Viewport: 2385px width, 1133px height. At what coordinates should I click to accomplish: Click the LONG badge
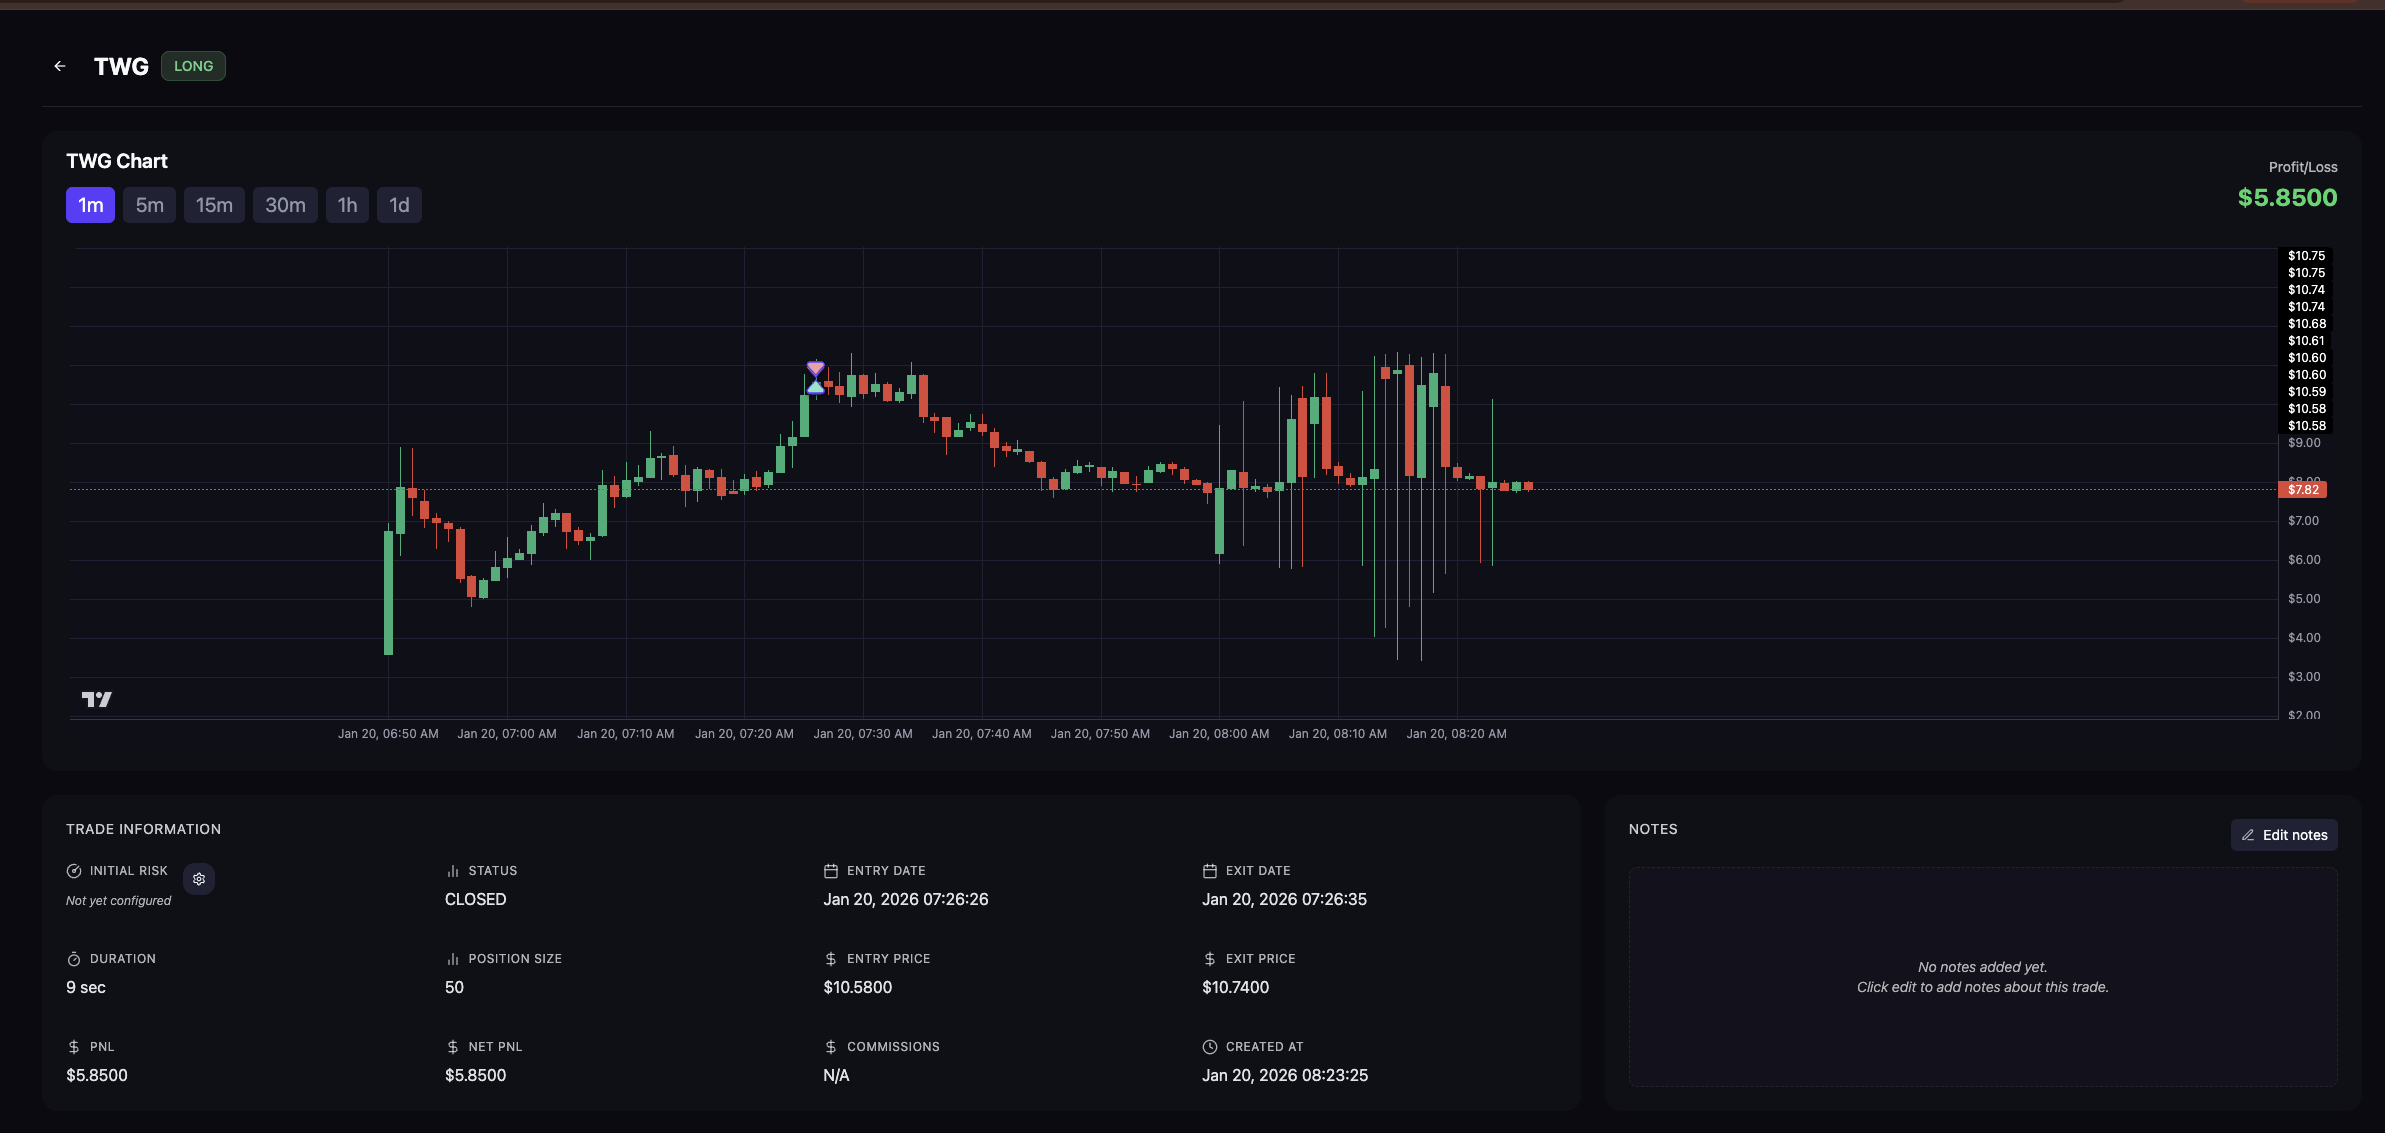click(x=193, y=66)
